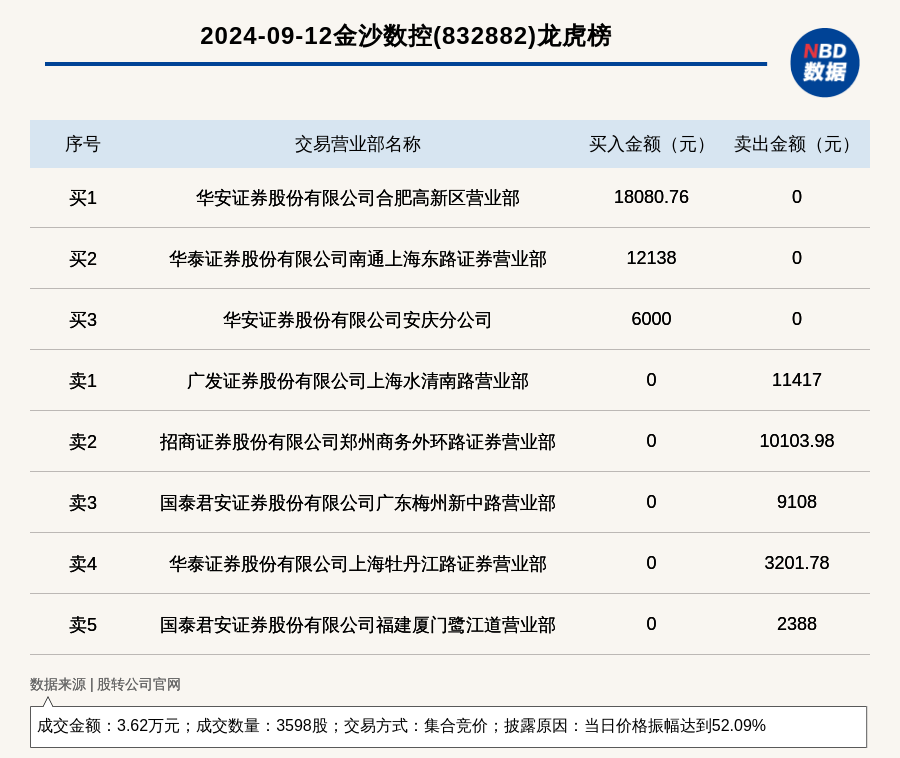Select the 卖4 row label
The width and height of the screenshot is (900, 758).
[x=83, y=563]
